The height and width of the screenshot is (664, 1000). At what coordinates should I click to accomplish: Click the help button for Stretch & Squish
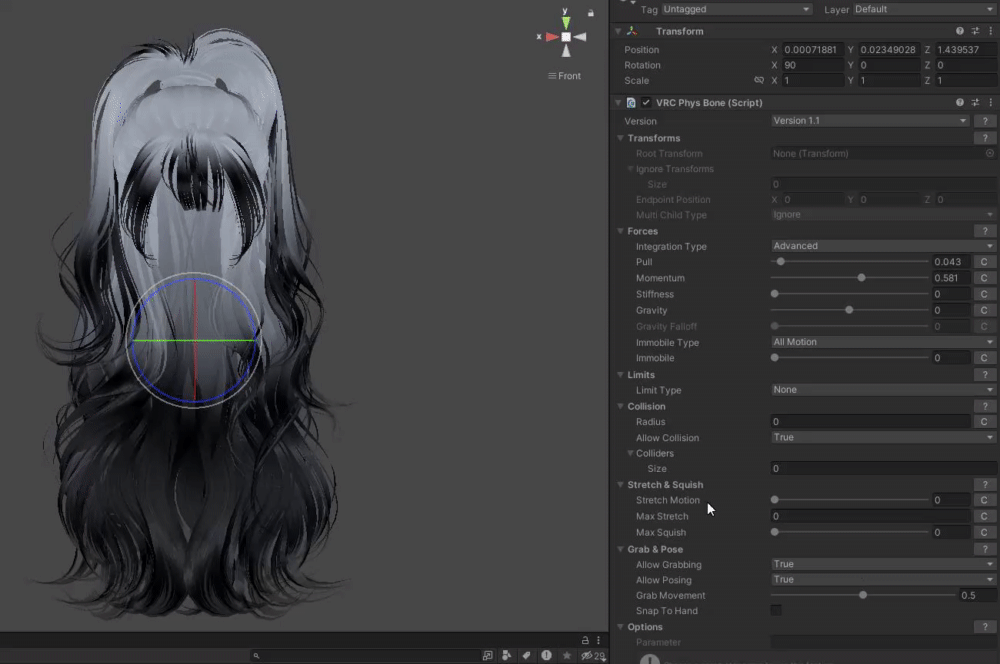point(984,485)
